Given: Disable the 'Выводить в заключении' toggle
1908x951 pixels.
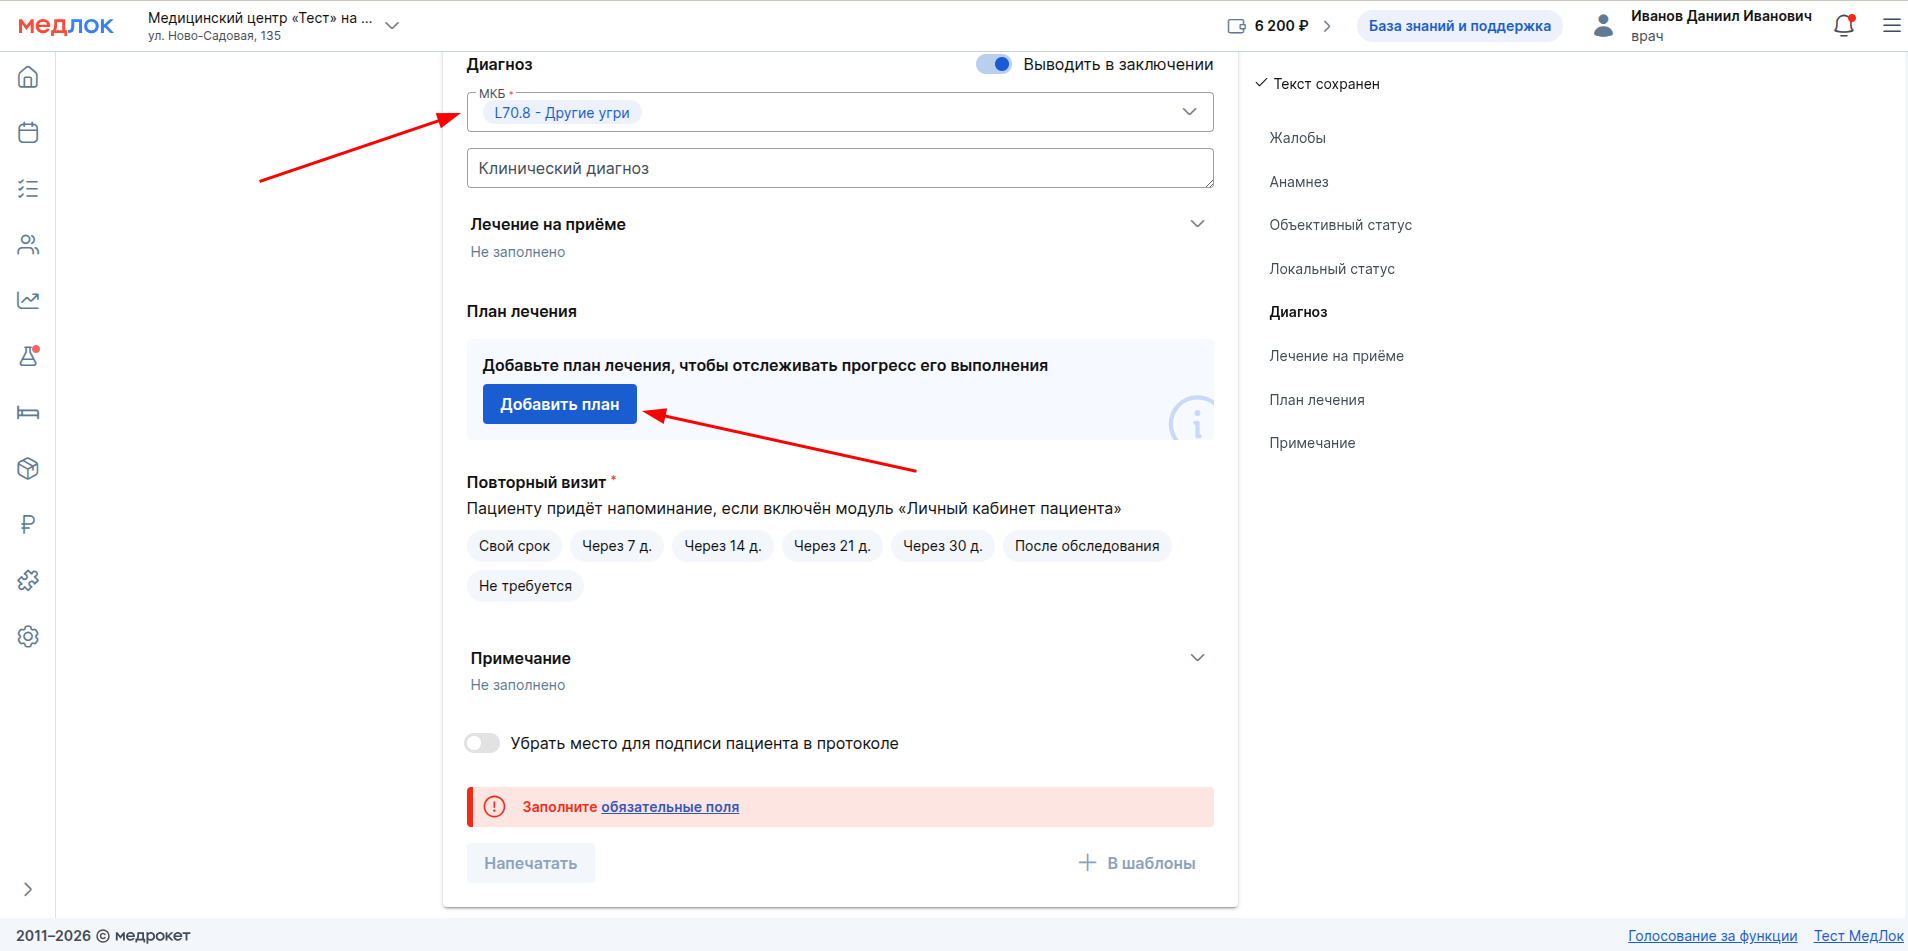Looking at the screenshot, I should pyautogui.click(x=994, y=64).
